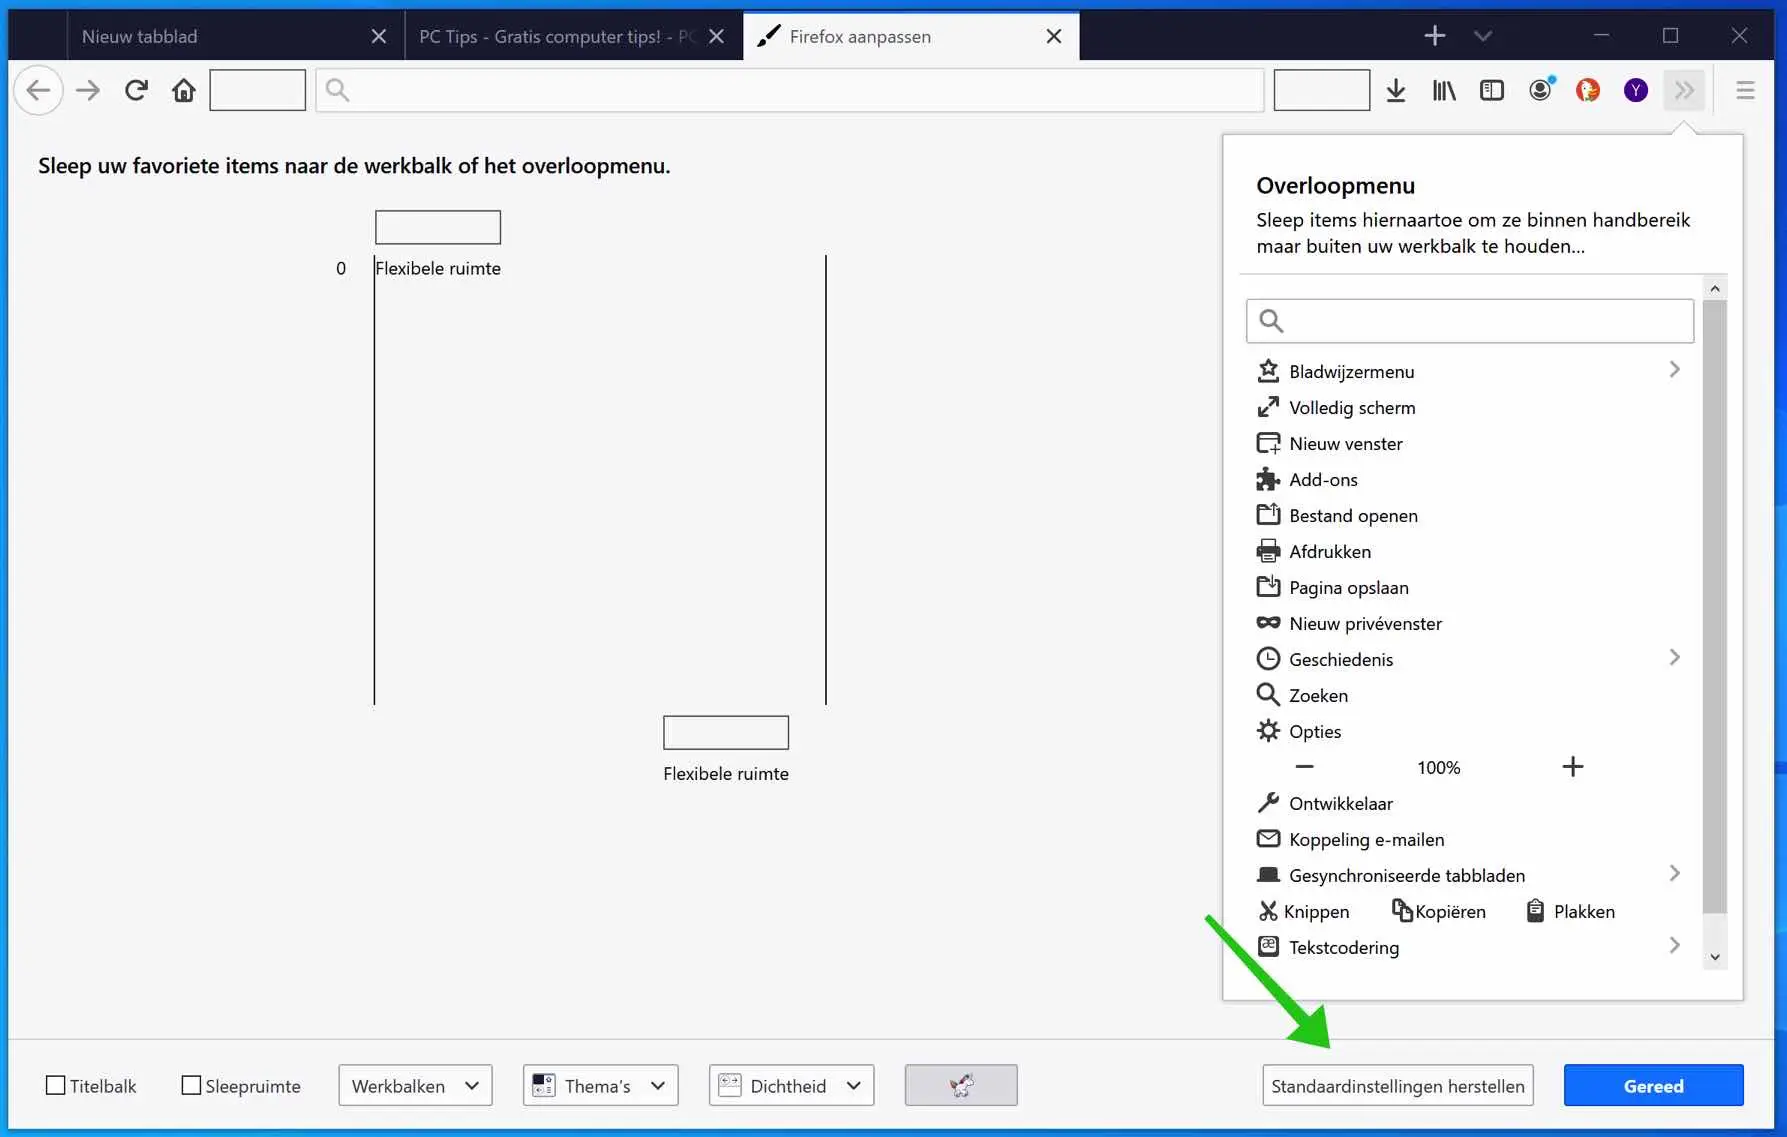
Task: Click scroll-down arrow of overflow menu
Action: click(1715, 957)
